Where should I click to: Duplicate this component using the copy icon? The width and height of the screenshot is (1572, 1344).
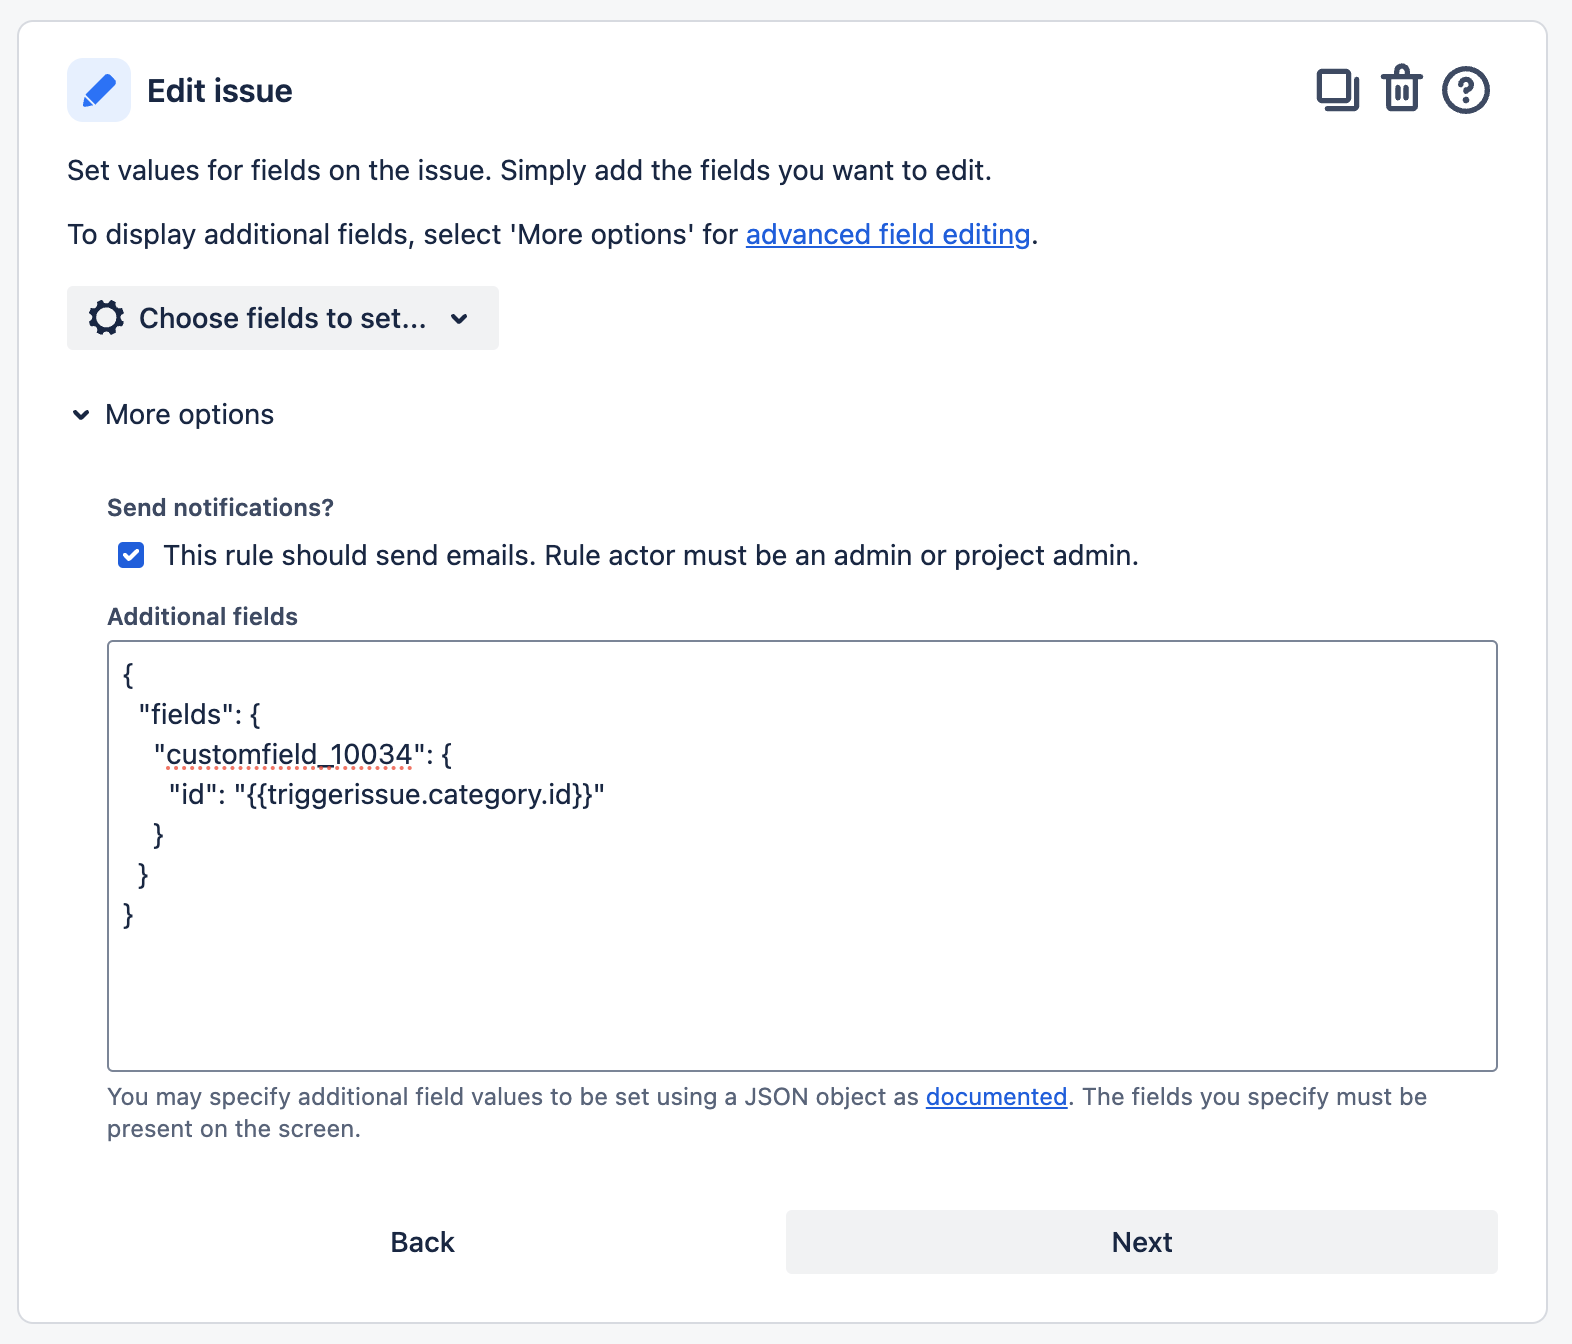coord(1337,90)
